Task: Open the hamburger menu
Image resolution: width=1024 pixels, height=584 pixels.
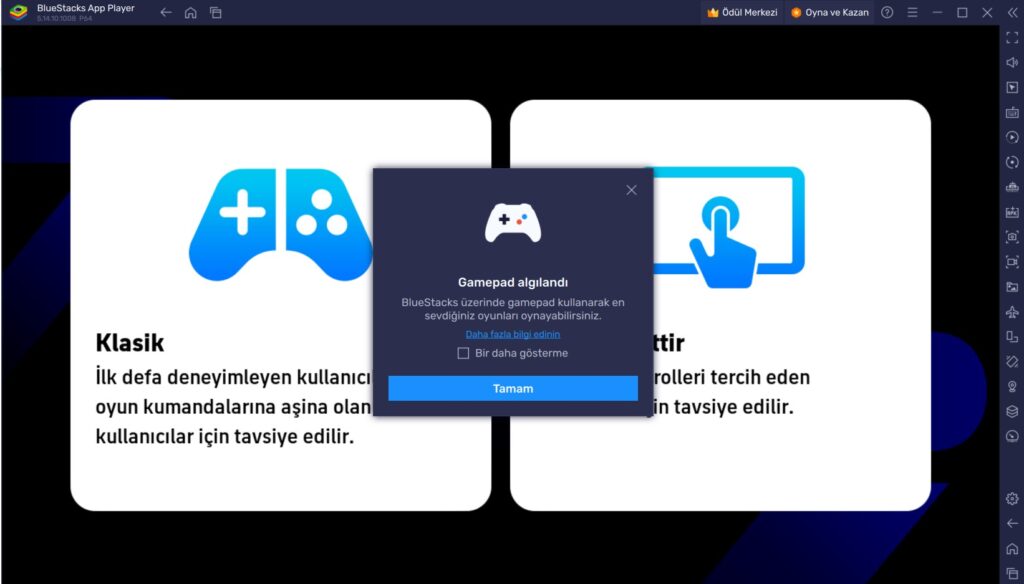Action: (x=913, y=12)
